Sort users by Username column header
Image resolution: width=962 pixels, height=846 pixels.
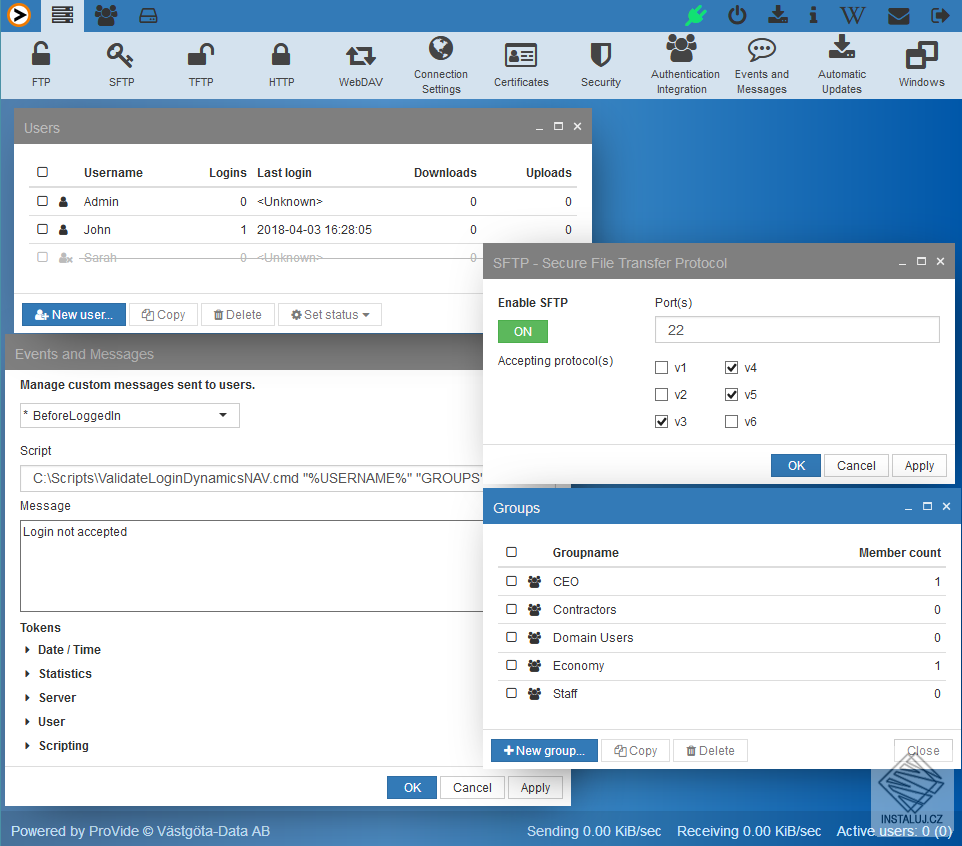pos(113,172)
